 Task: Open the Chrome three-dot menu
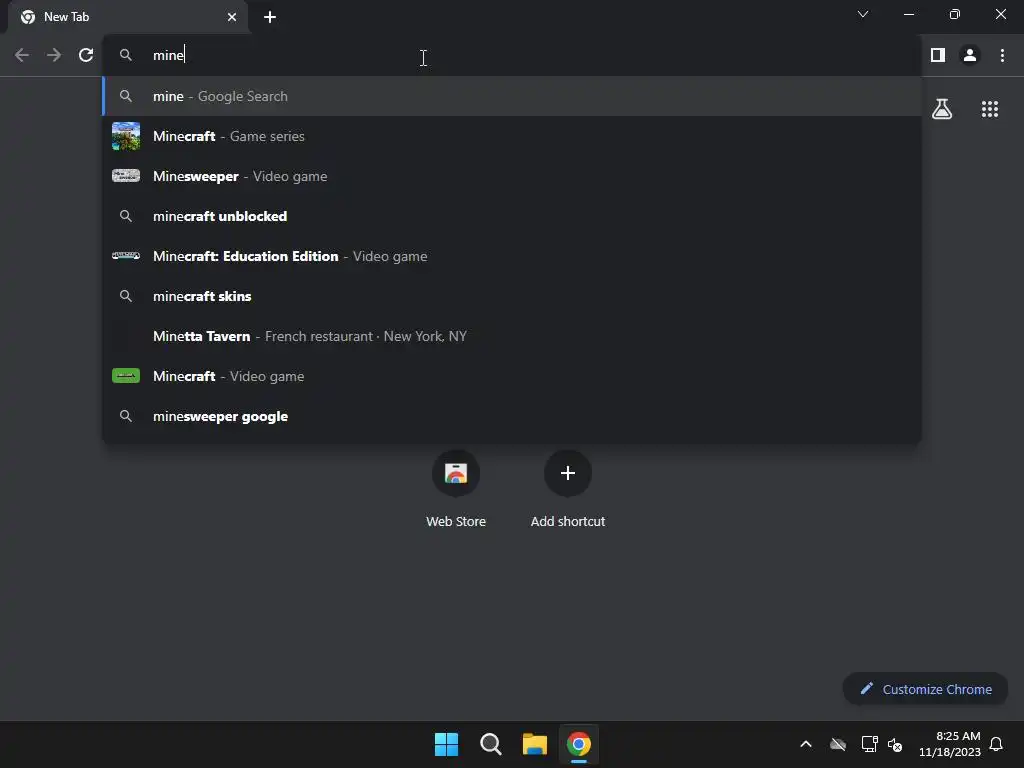click(x=1002, y=55)
